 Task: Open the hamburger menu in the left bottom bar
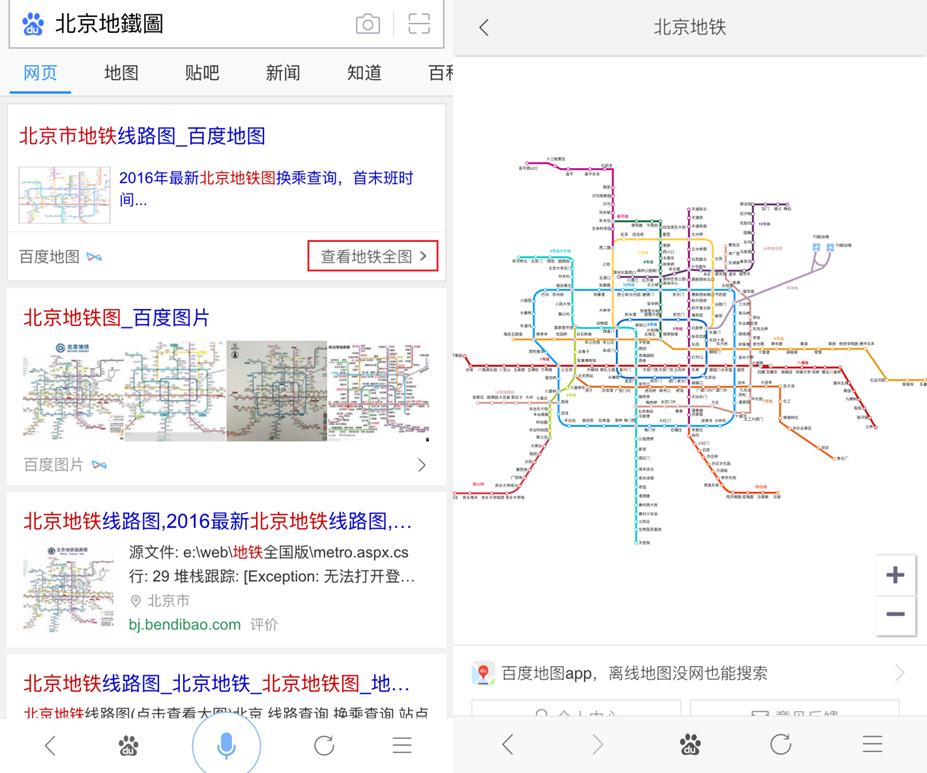[401, 745]
